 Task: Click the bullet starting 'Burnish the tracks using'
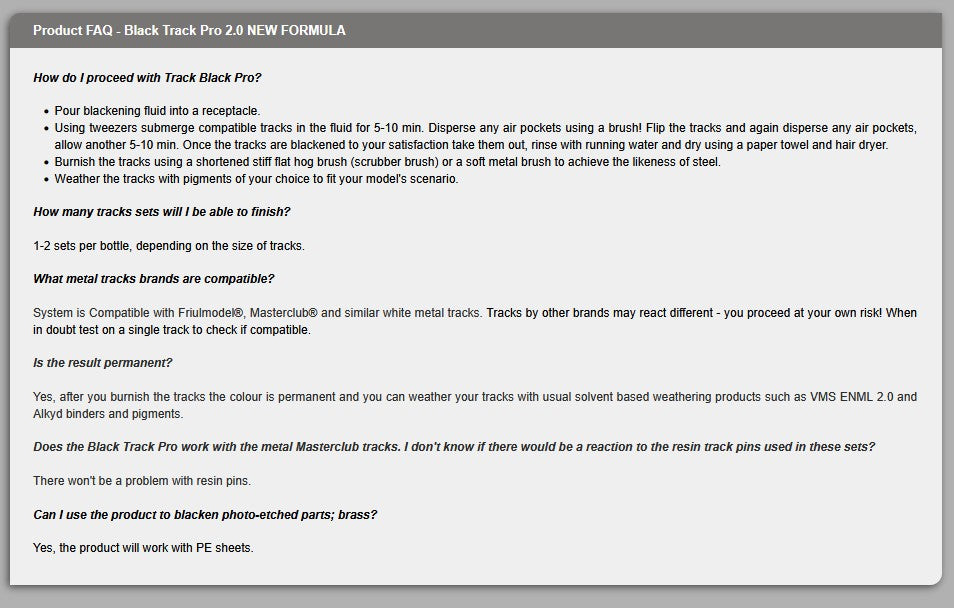pyautogui.click(x=387, y=162)
